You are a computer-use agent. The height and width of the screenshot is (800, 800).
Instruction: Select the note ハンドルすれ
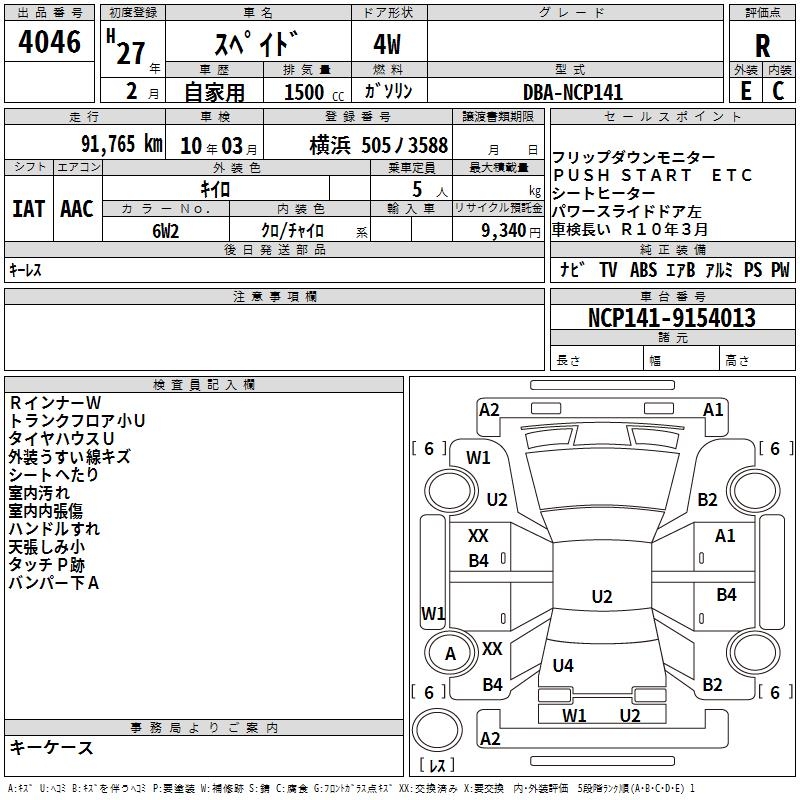tap(54, 529)
